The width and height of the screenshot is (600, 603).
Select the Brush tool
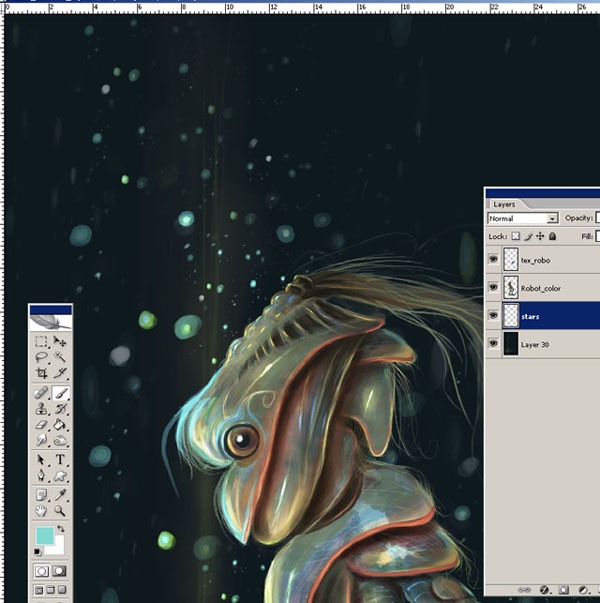tap(60, 393)
